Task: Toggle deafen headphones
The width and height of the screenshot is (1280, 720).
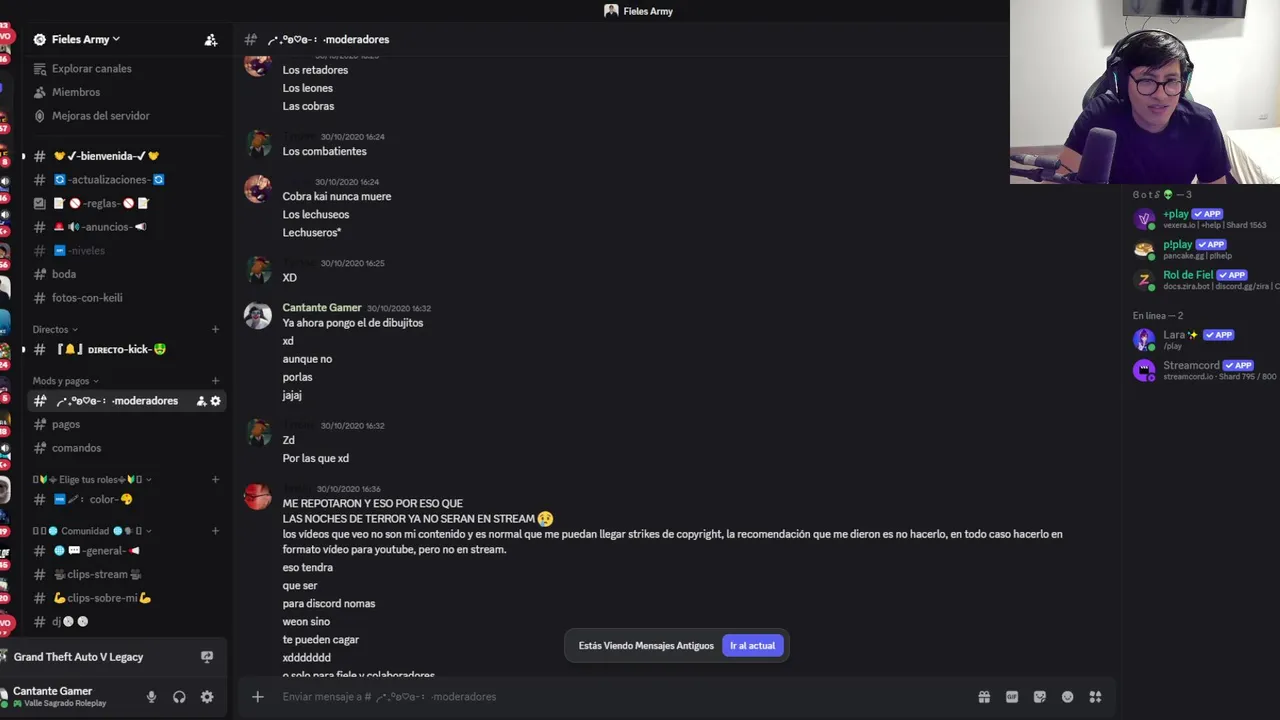Action: point(179,697)
